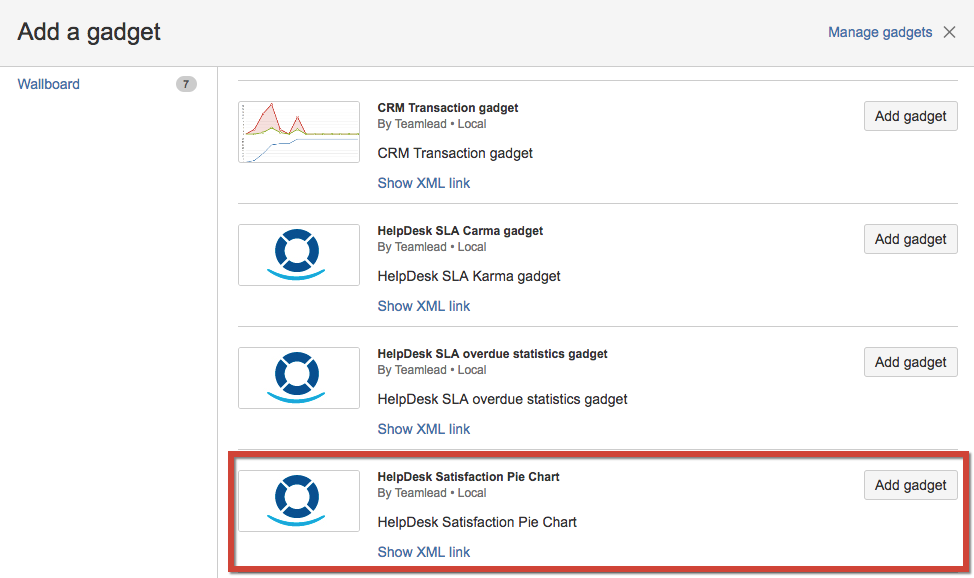Add the HelpDesk SLA overdue statistics gadget
The height and width of the screenshot is (578, 974).
click(910, 362)
